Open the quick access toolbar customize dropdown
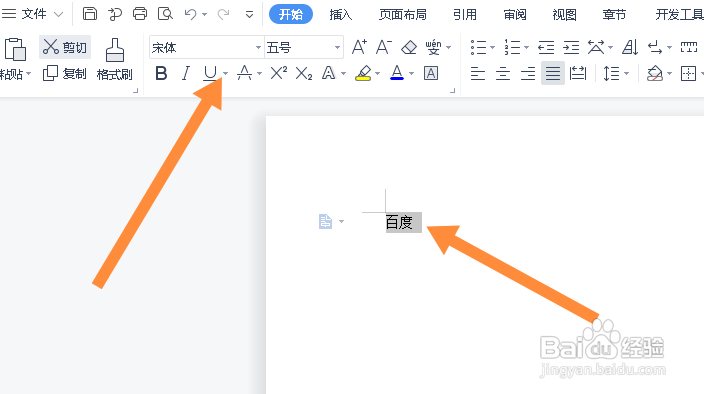Screen dimensions: 704x394 tap(249, 15)
